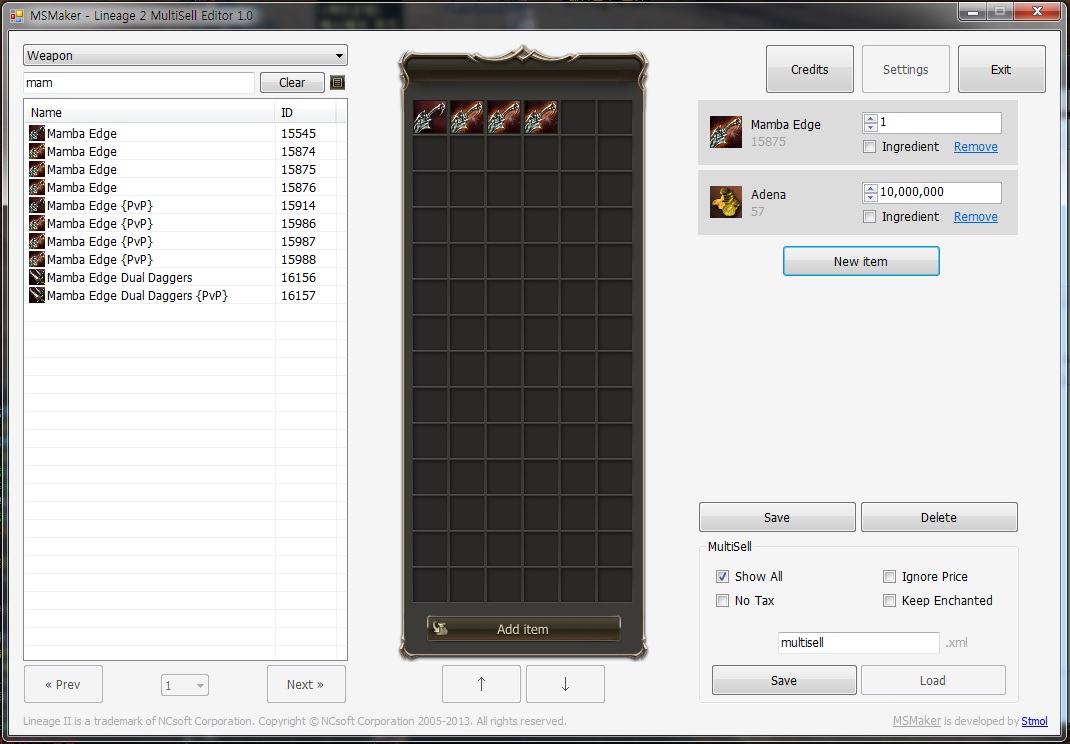Select second Mamba Edge slot in multisell grid
The height and width of the screenshot is (744, 1070).
pyautogui.click(x=467, y=117)
